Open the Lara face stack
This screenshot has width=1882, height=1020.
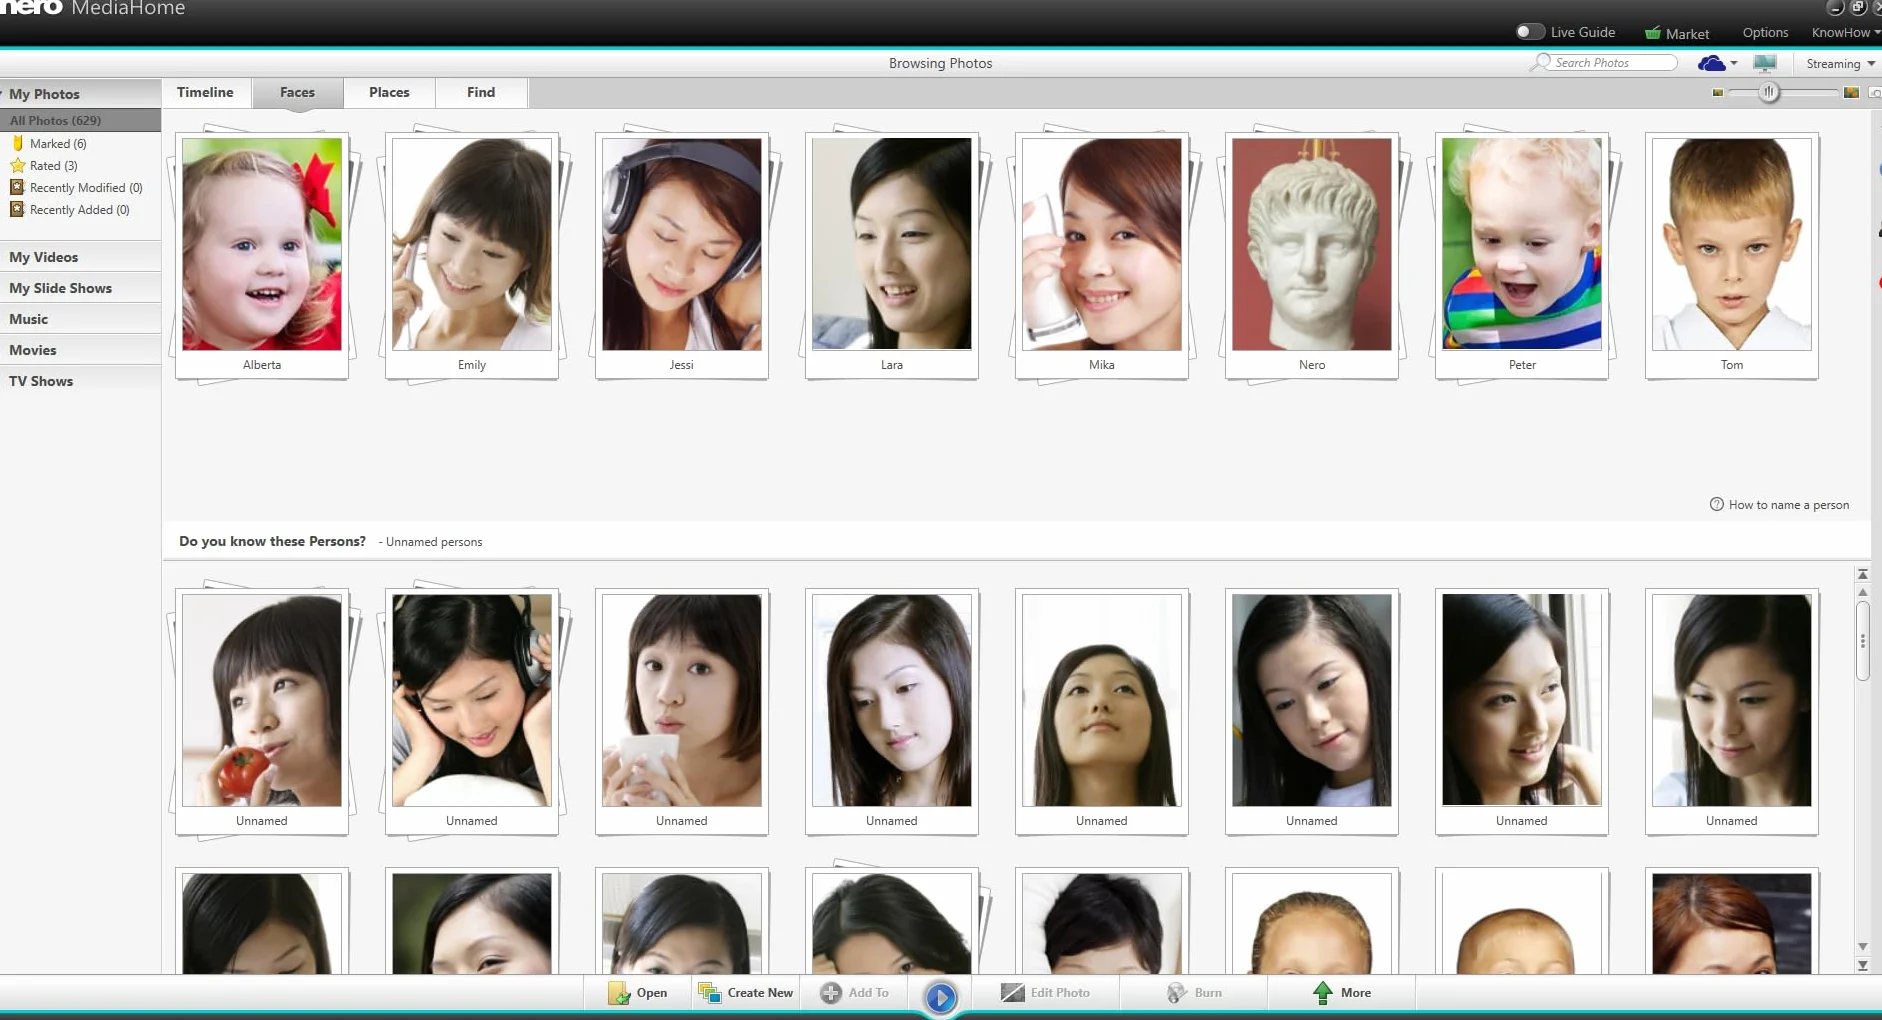tap(892, 256)
